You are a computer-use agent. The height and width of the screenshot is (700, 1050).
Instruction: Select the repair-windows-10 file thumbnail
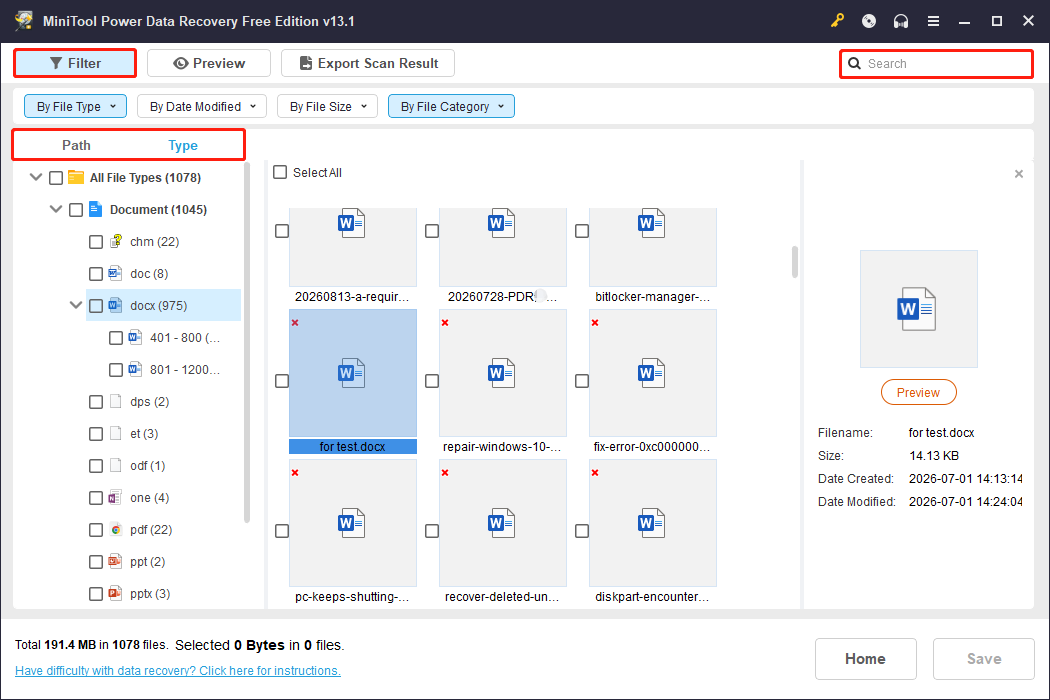503,373
